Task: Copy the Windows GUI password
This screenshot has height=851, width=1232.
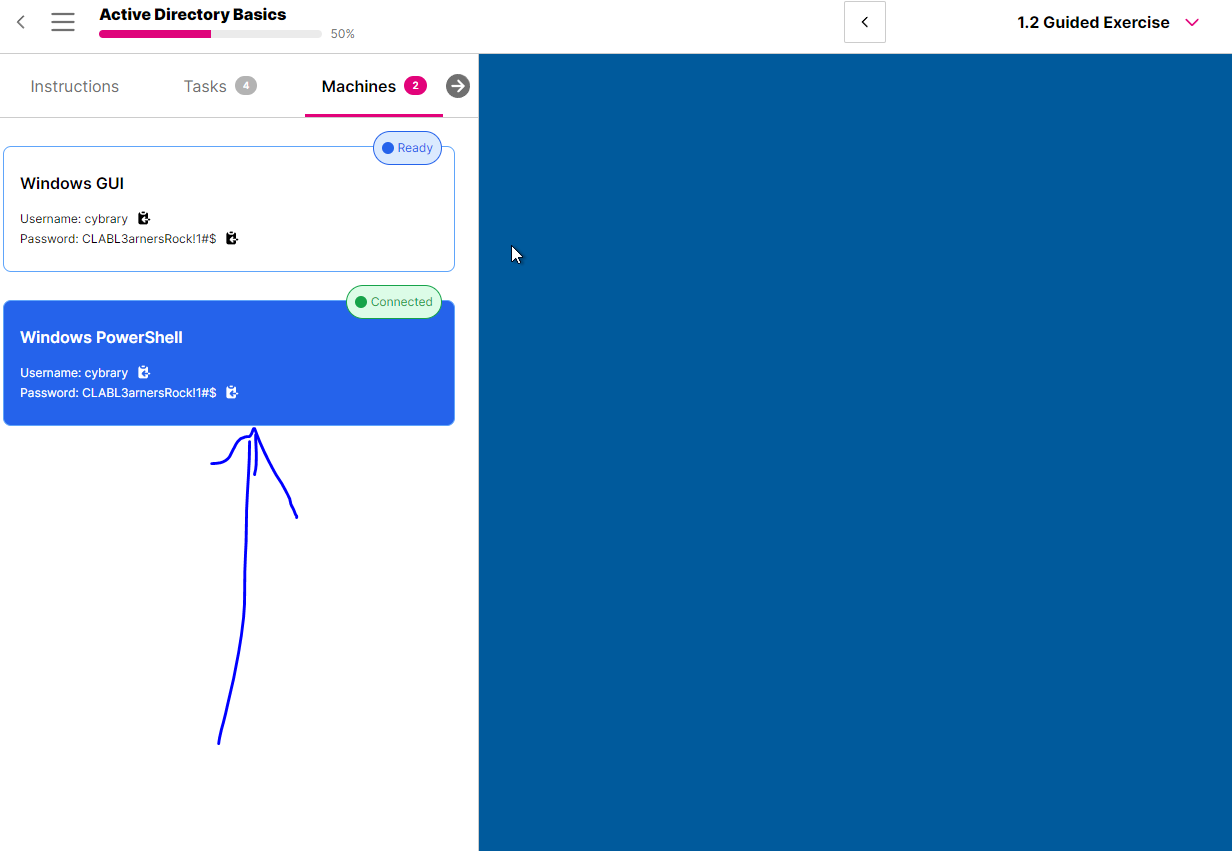Action: [x=232, y=238]
